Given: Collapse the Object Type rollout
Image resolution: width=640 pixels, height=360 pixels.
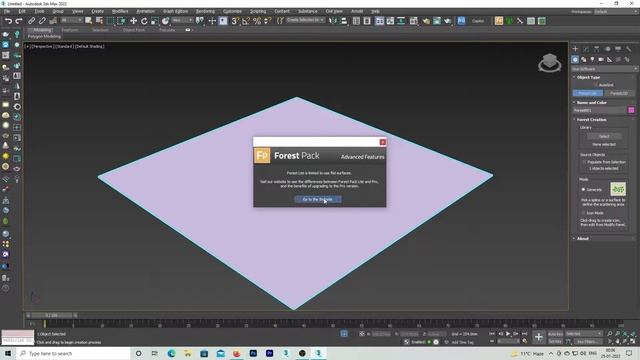Looking at the screenshot, I should pos(588,77).
